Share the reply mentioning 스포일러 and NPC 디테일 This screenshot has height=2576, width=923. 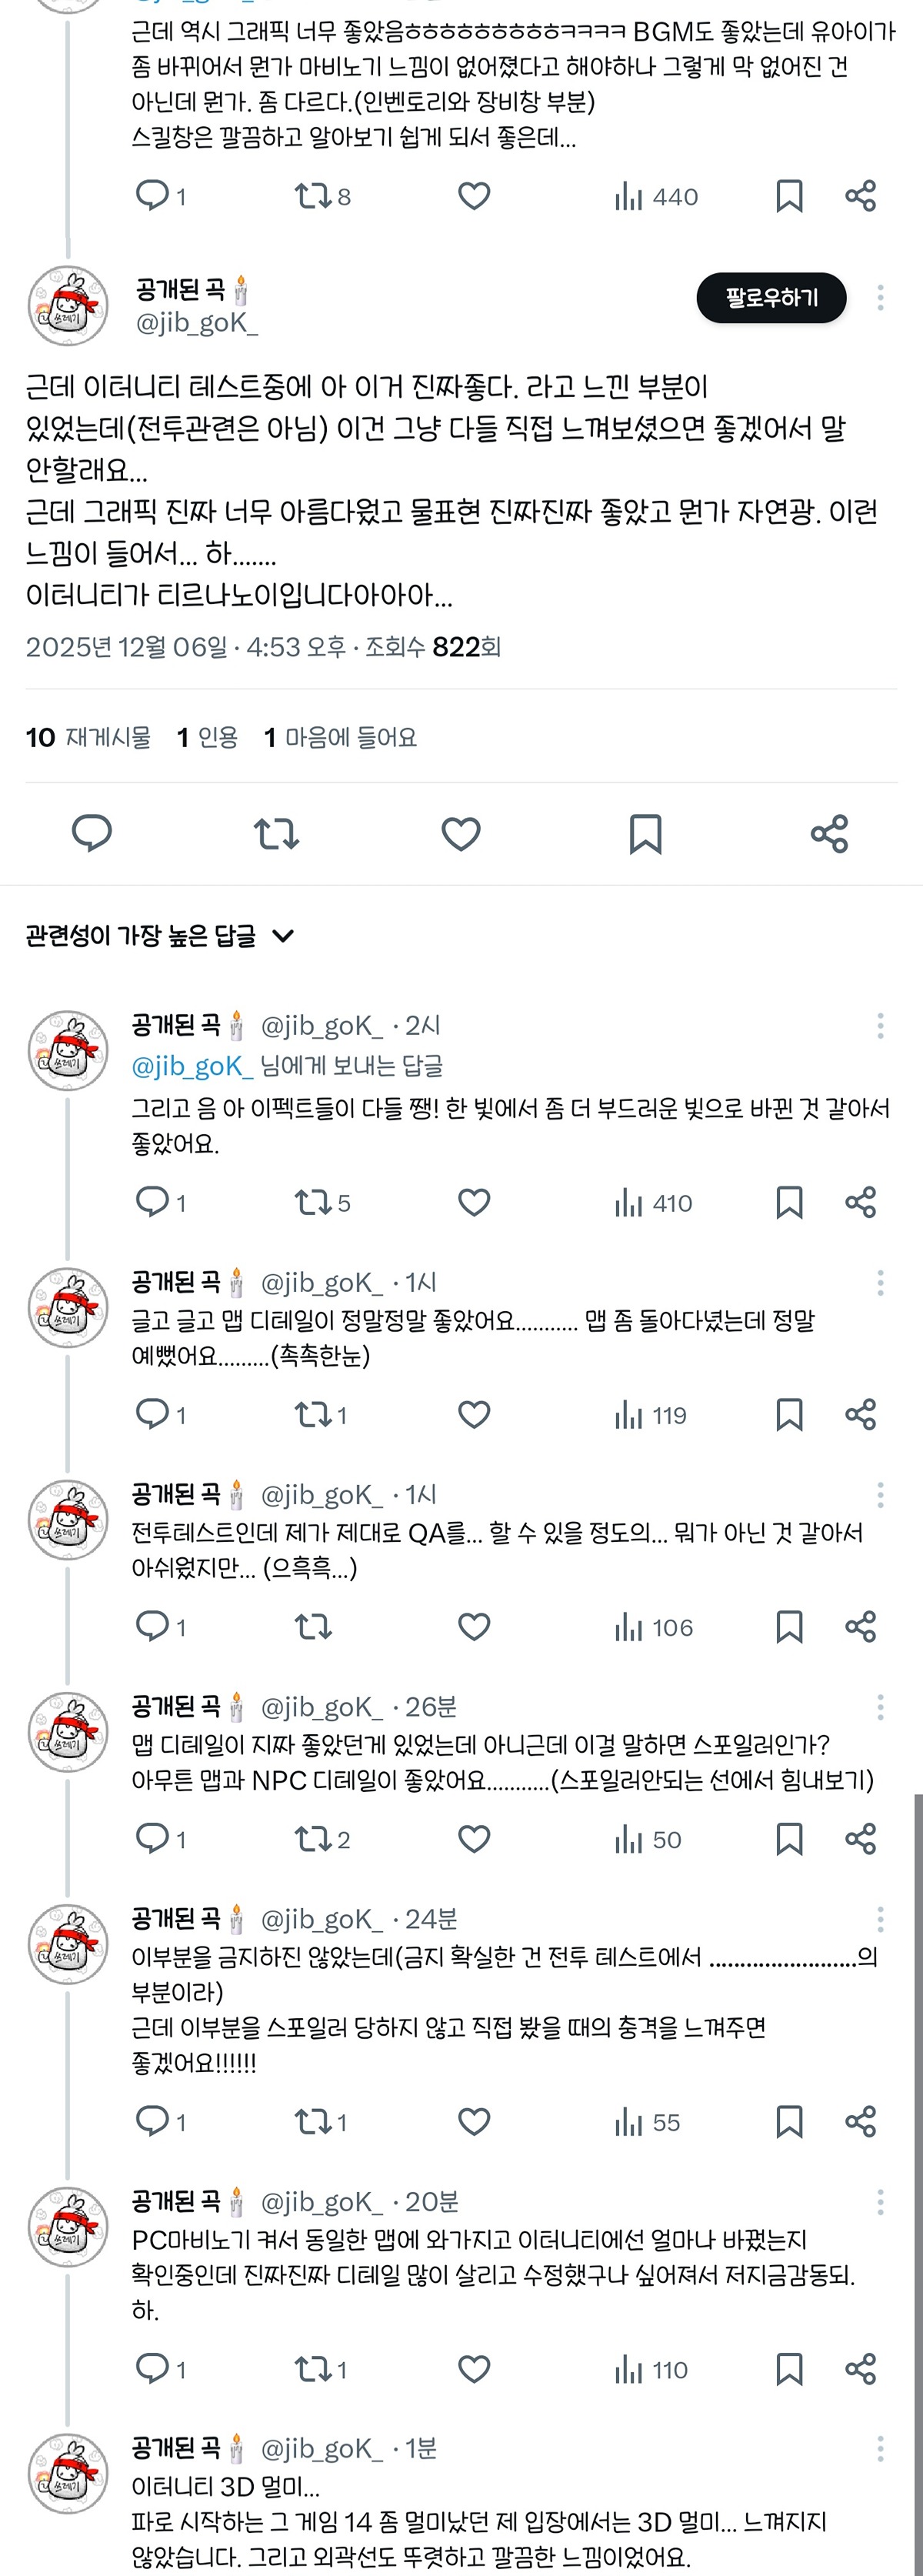[860, 1839]
